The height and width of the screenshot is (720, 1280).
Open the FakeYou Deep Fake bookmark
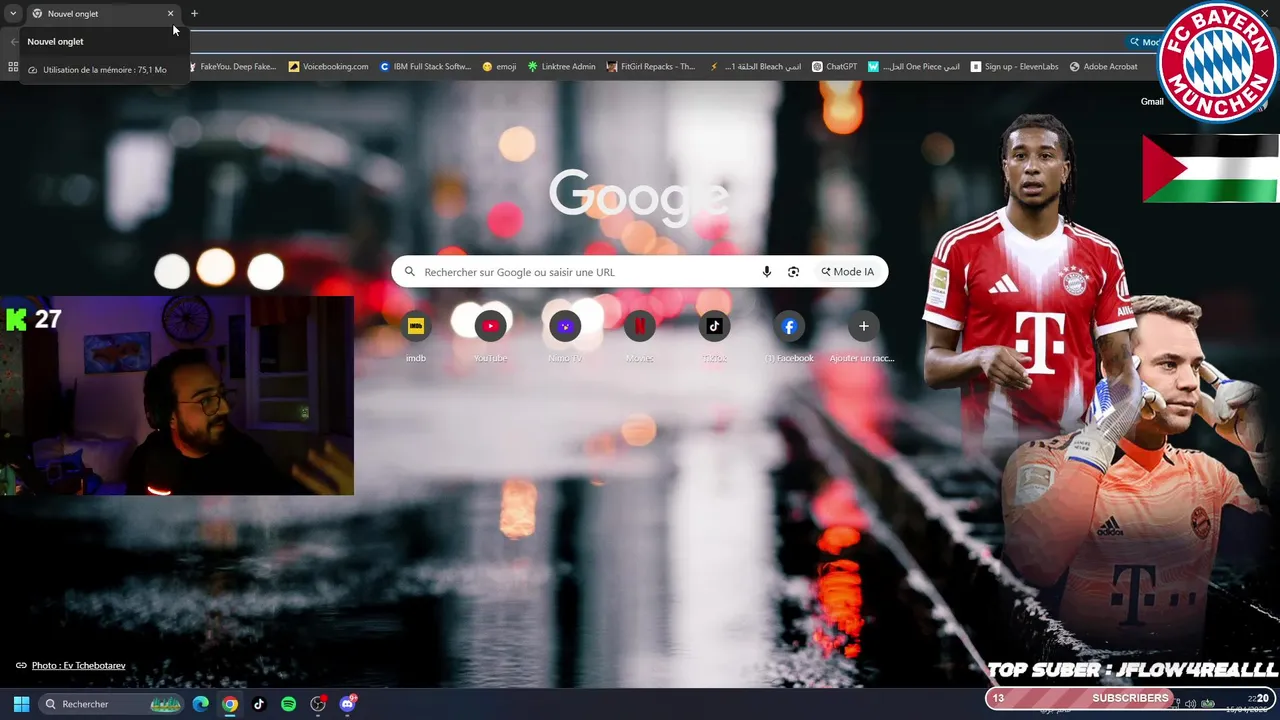231,67
